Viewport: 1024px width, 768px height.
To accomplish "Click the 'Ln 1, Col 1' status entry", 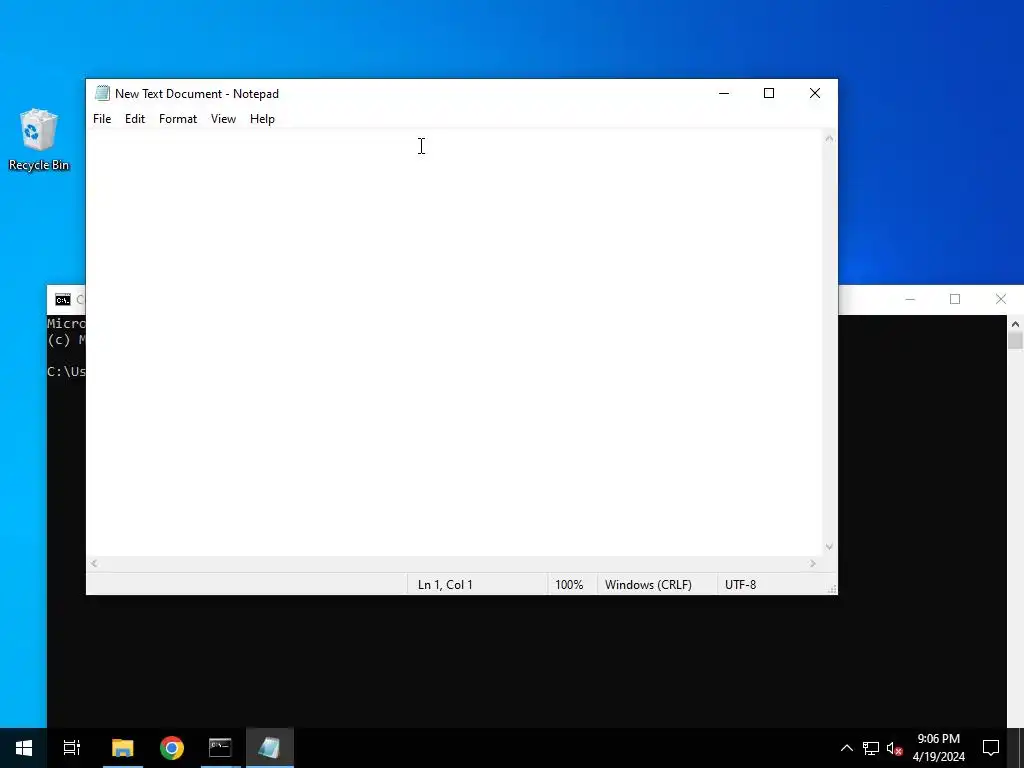I will click(445, 584).
